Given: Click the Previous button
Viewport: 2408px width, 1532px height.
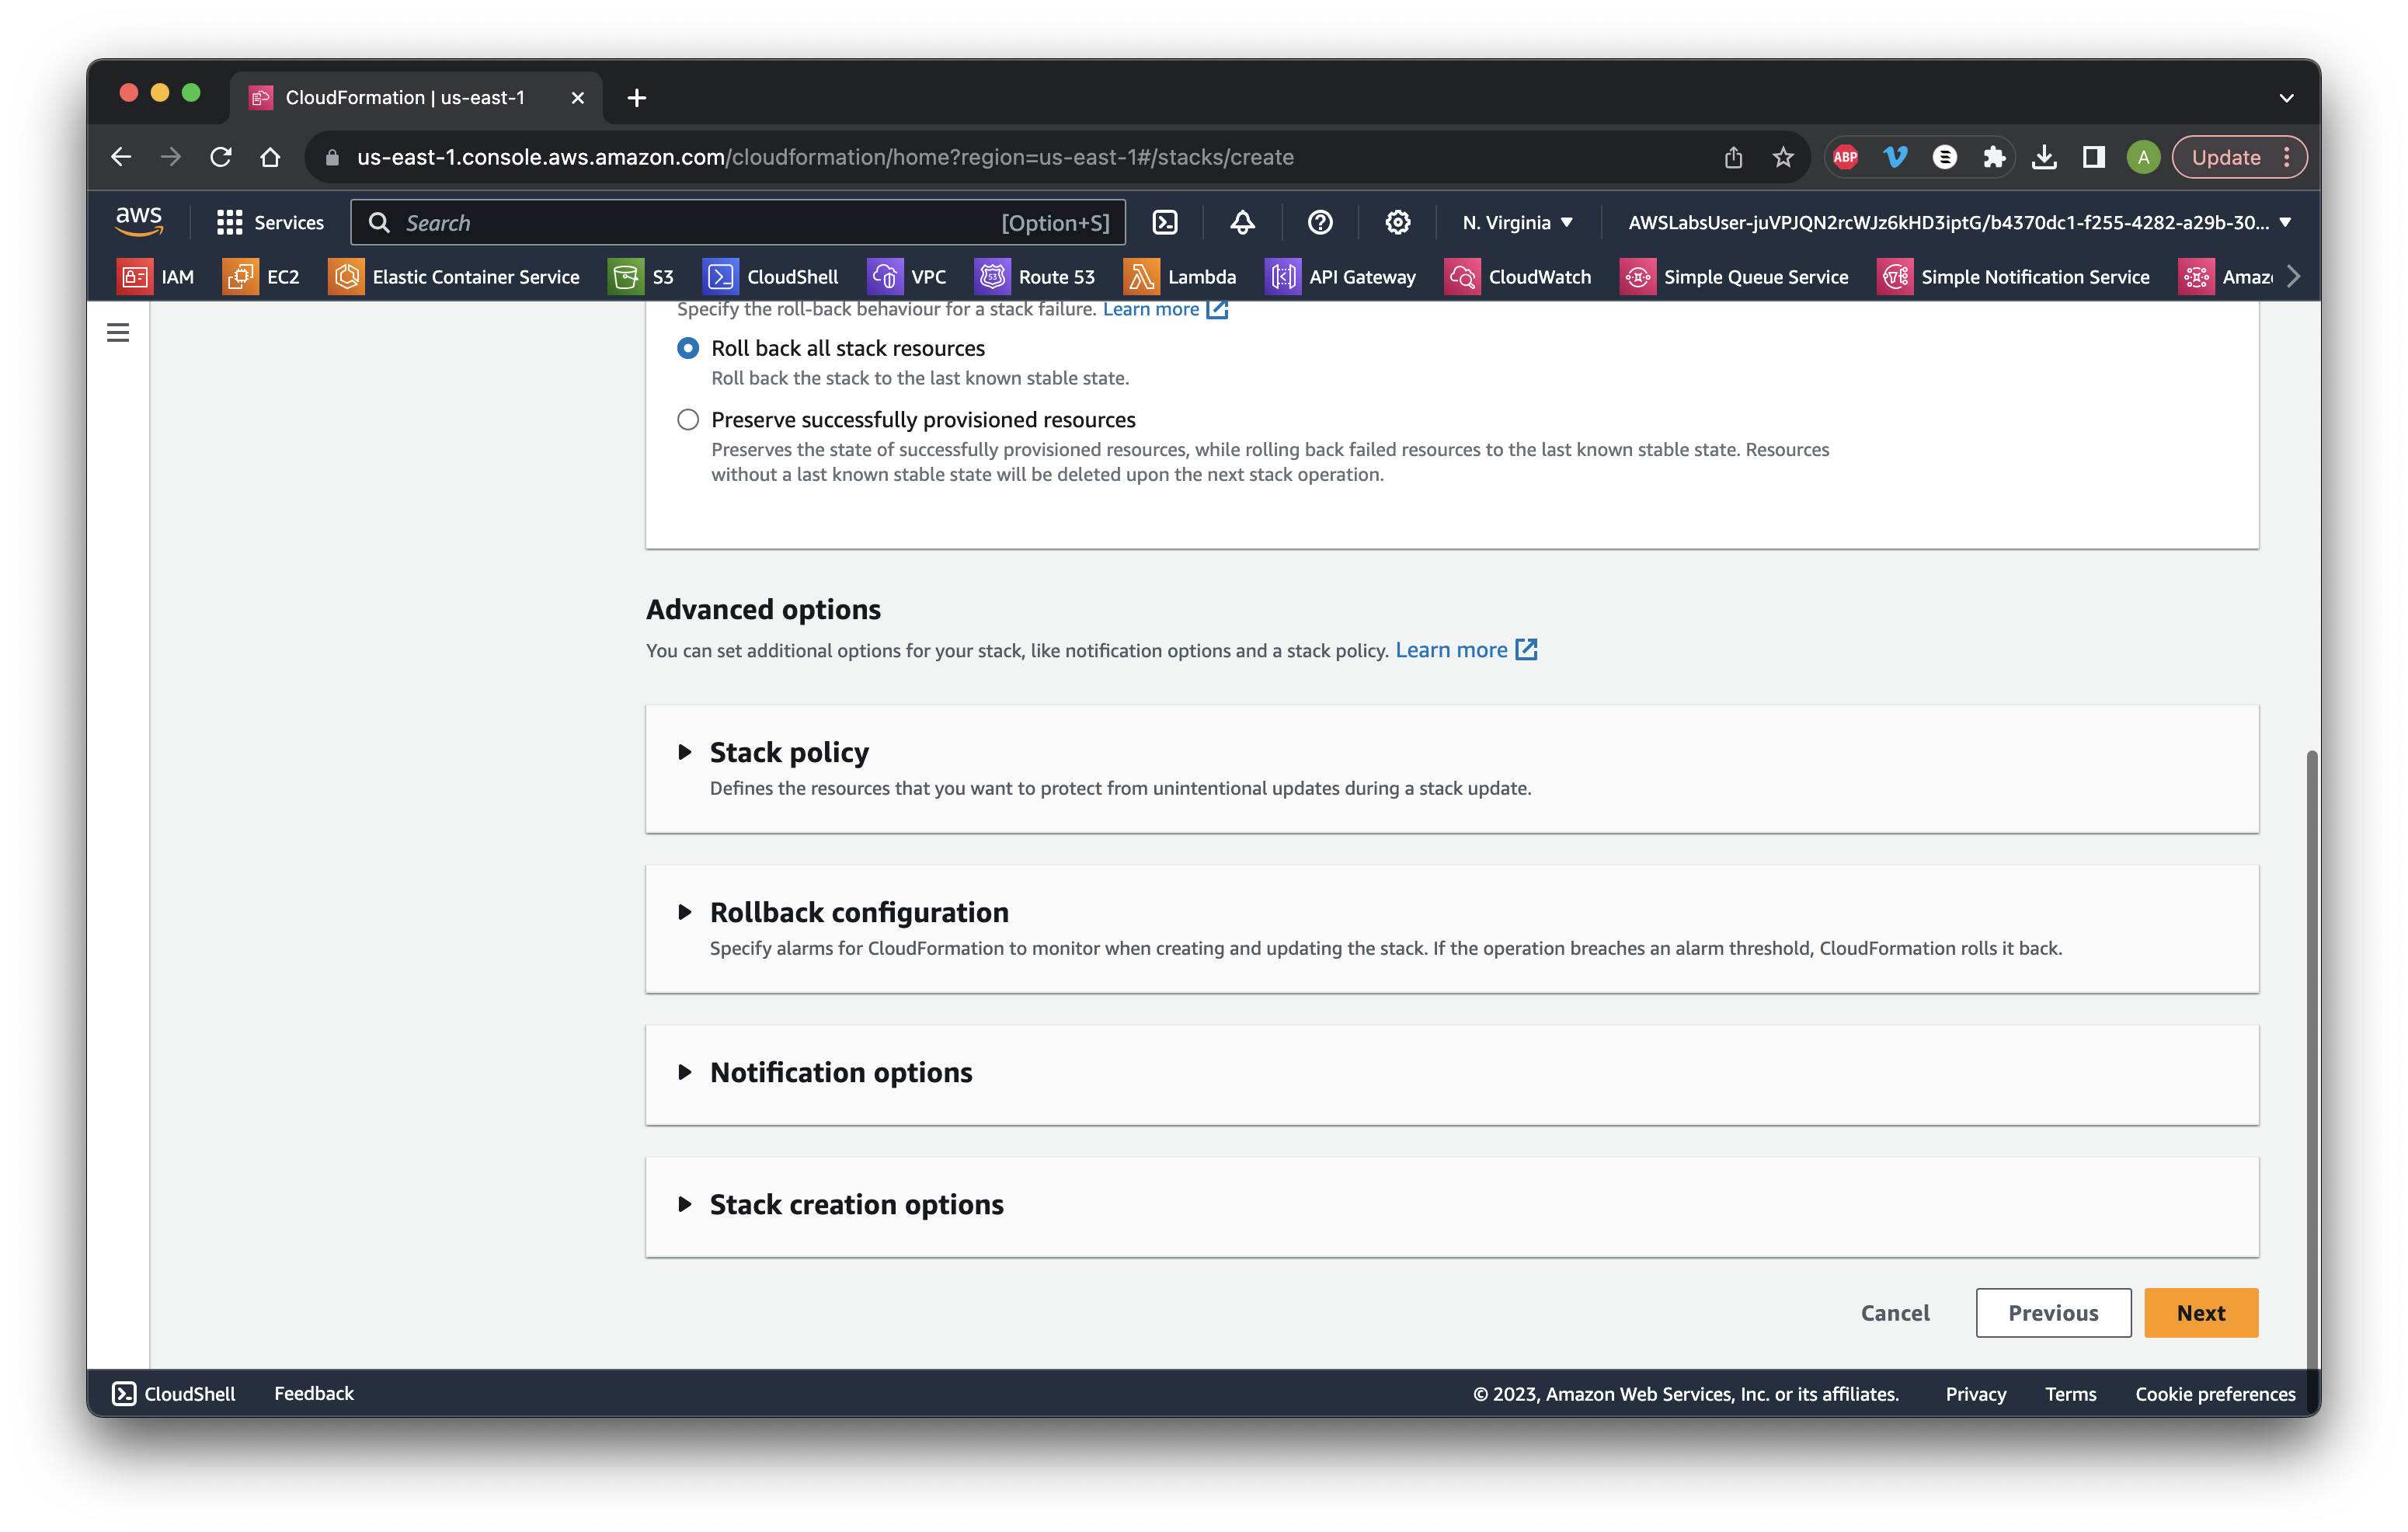Looking at the screenshot, I should coord(2053,1313).
